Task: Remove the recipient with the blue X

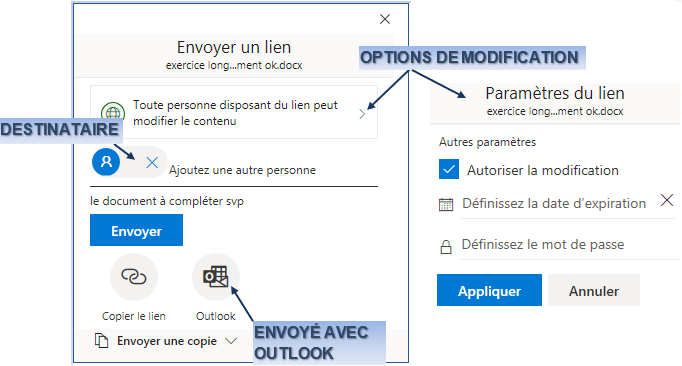Action: (x=152, y=163)
